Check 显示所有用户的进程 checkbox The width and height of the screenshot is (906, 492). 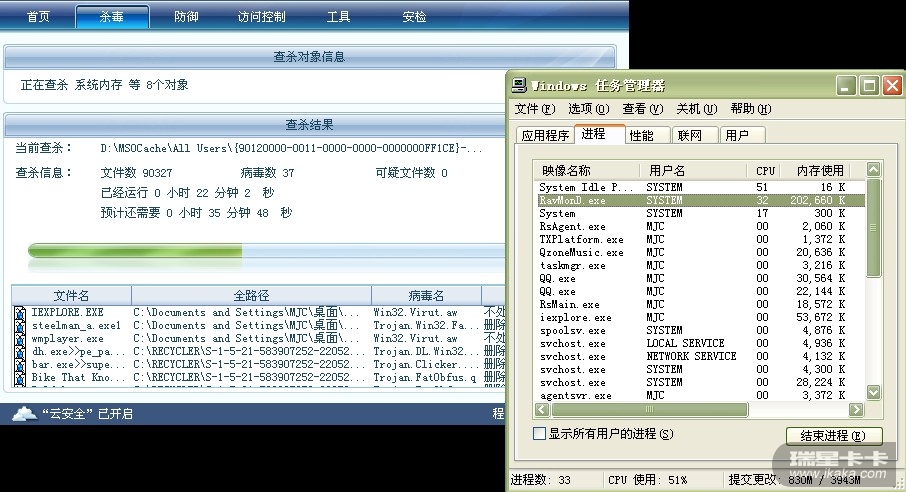(539, 434)
